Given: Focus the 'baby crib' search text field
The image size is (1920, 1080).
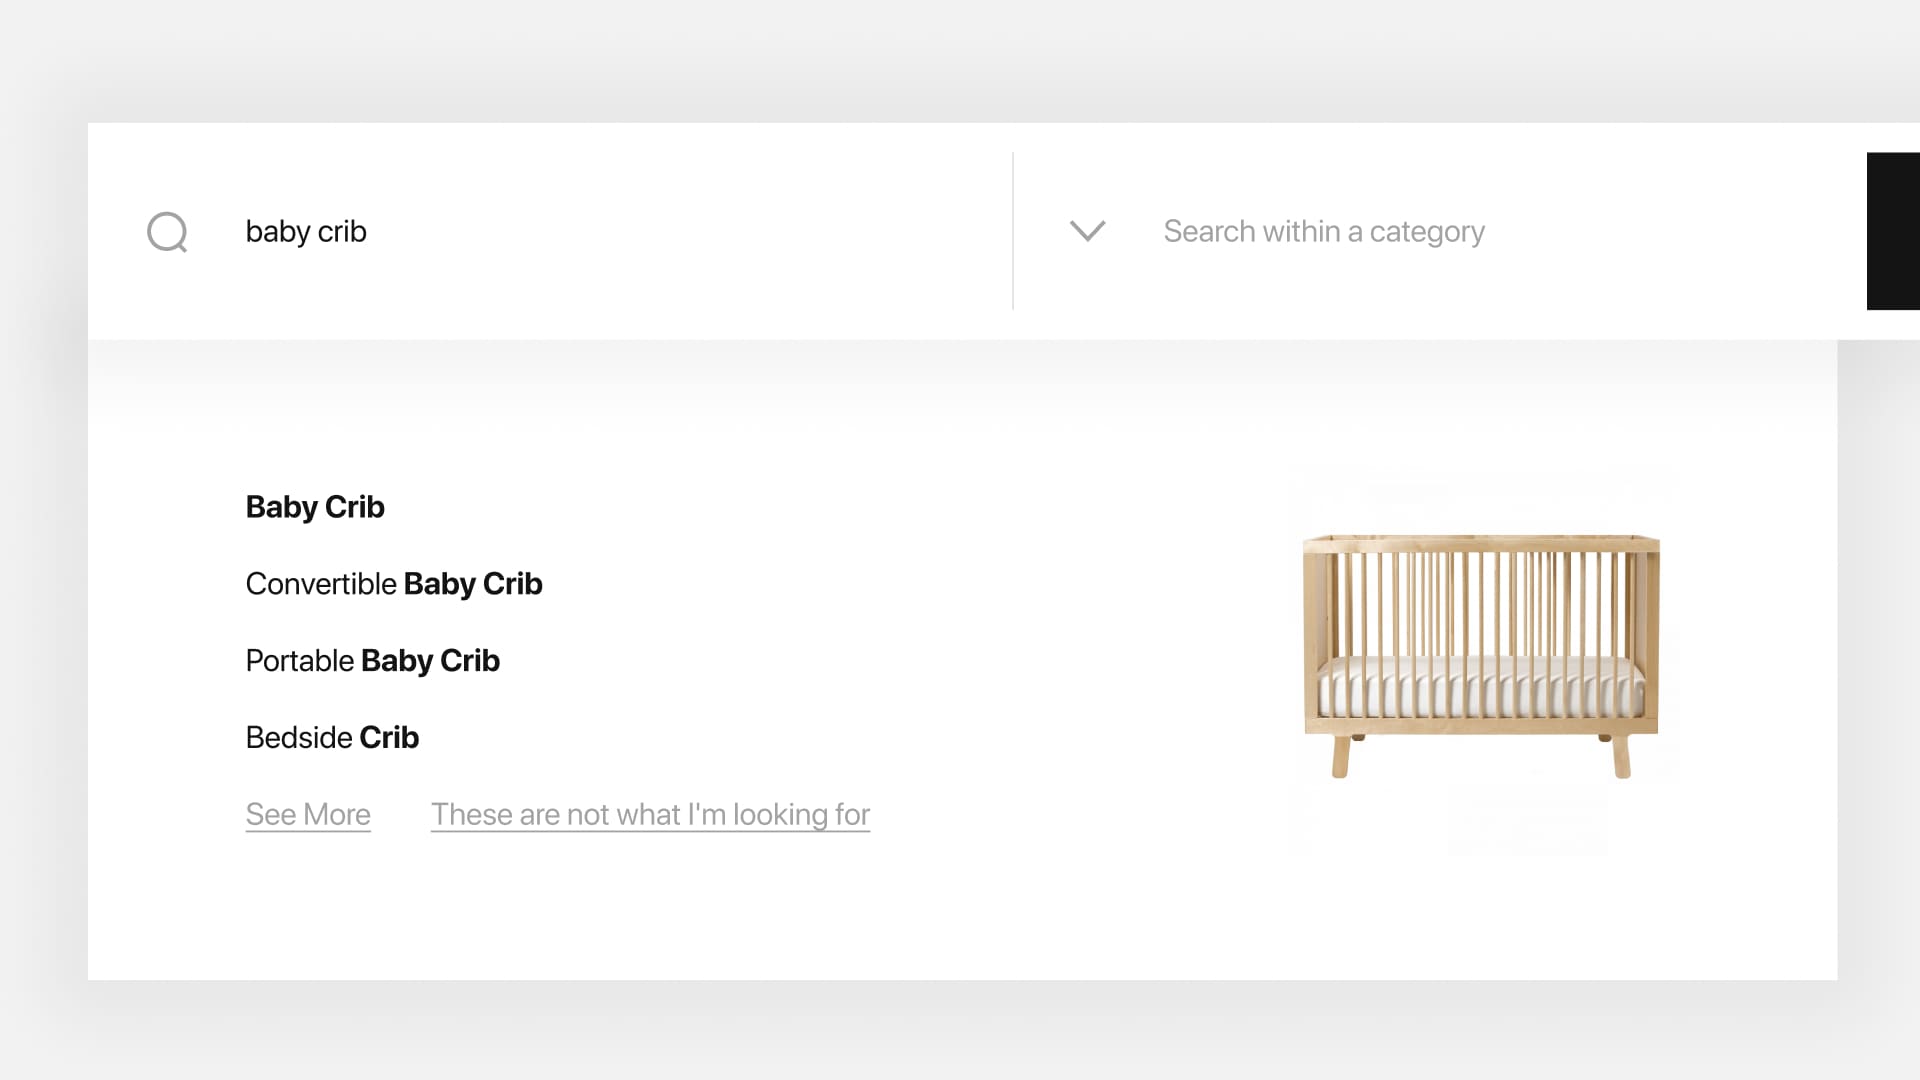Looking at the screenshot, I should pos(600,231).
